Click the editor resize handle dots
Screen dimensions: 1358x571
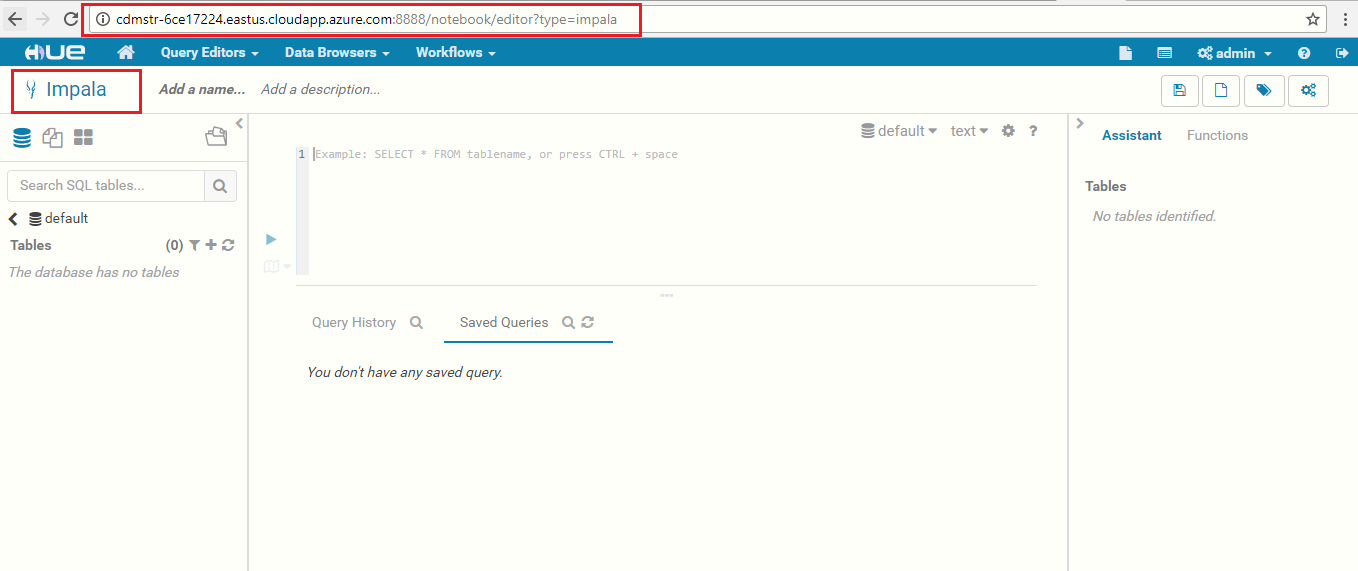click(x=666, y=295)
